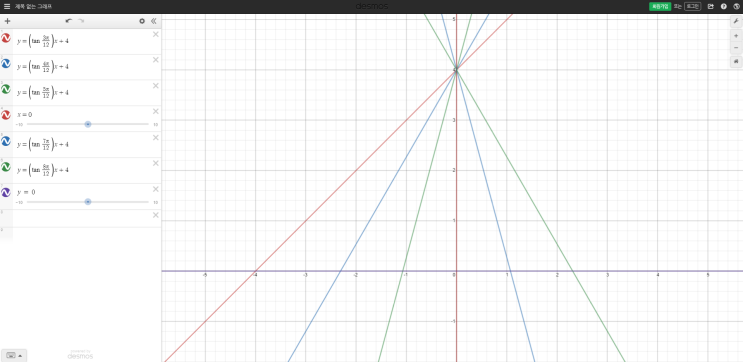Toggle the on-screen keyboard button
This screenshot has width=743, height=362.
14,355
